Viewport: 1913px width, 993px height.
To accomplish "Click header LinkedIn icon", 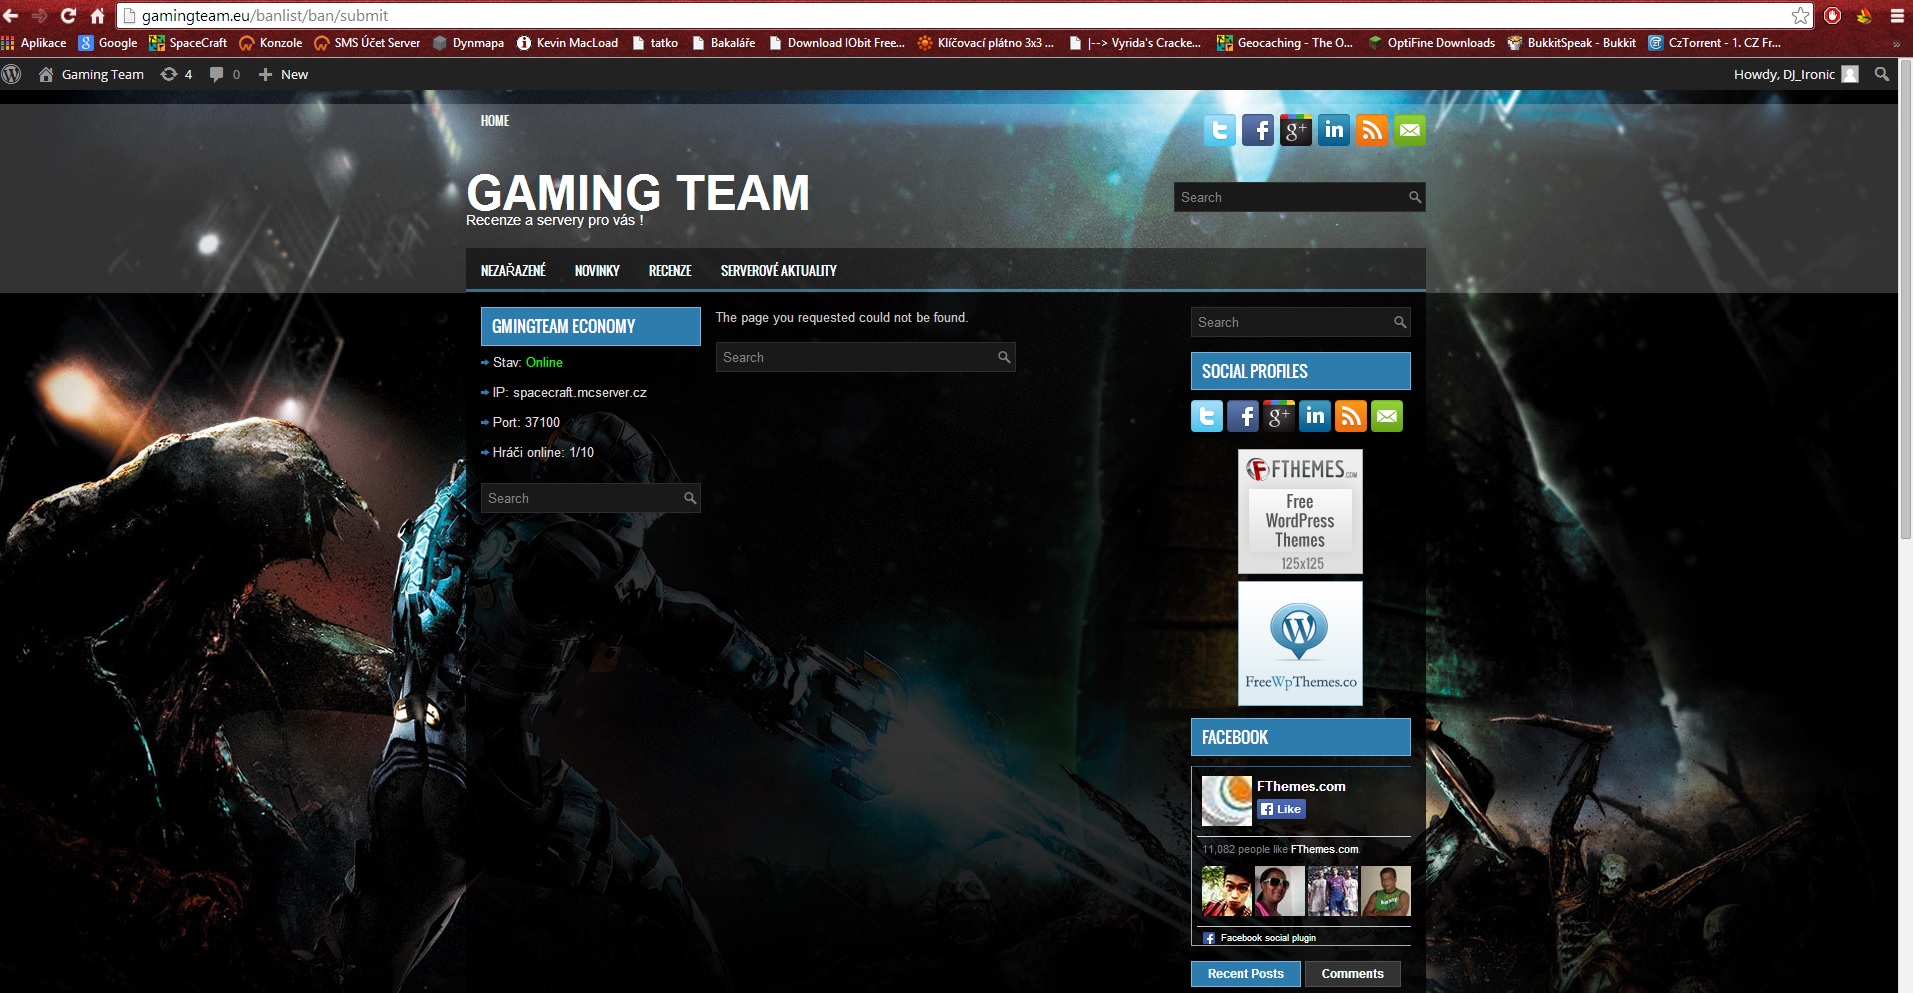I will (x=1334, y=130).
